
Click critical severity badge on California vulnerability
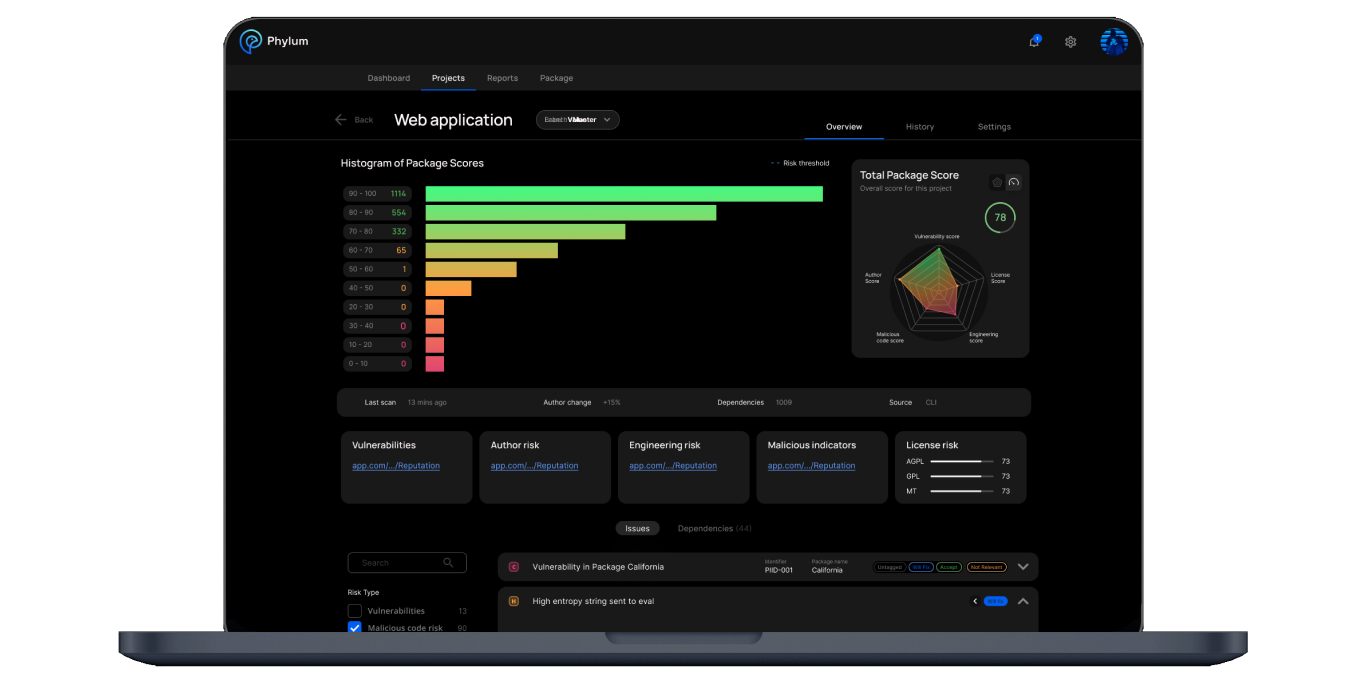click(x=514, y=567)
